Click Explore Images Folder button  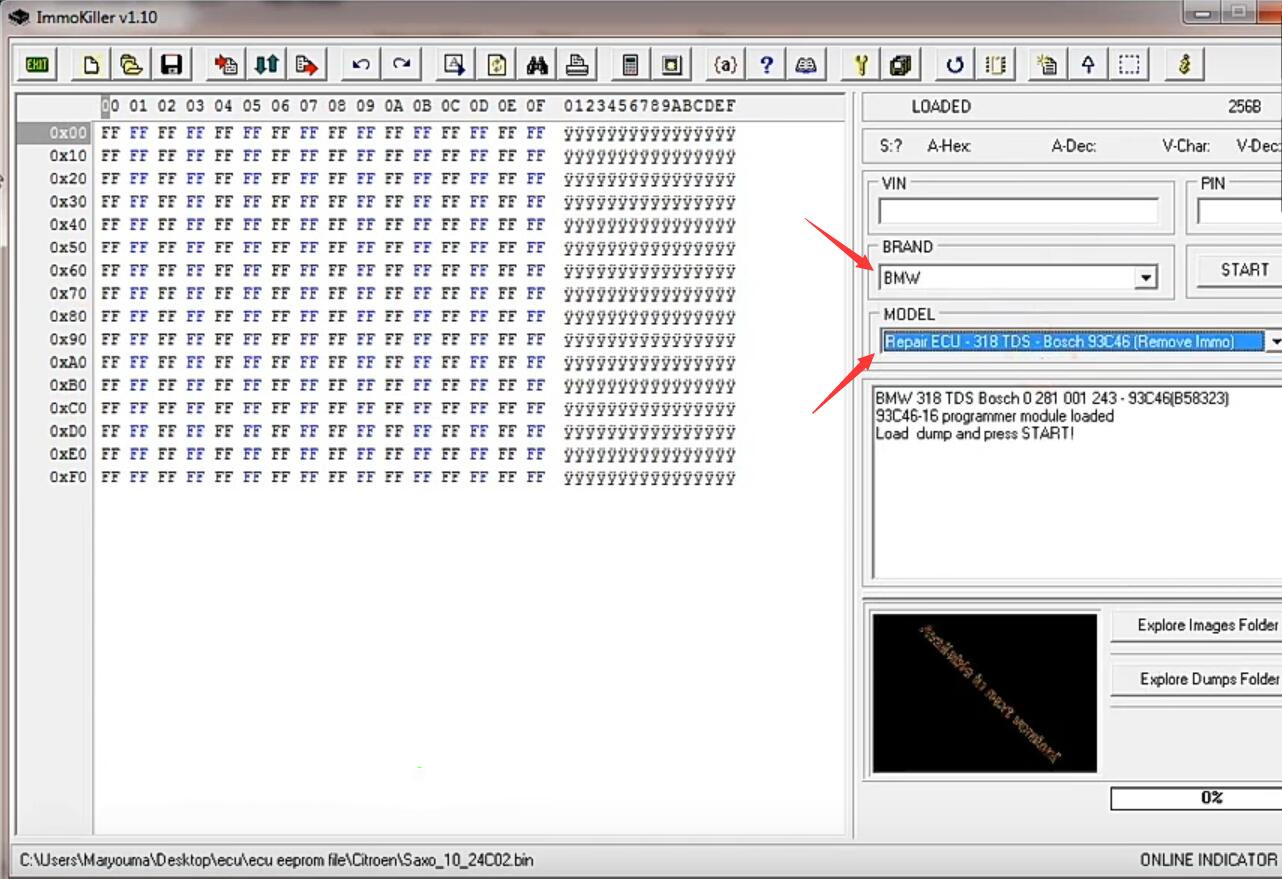pos(1197,625)
